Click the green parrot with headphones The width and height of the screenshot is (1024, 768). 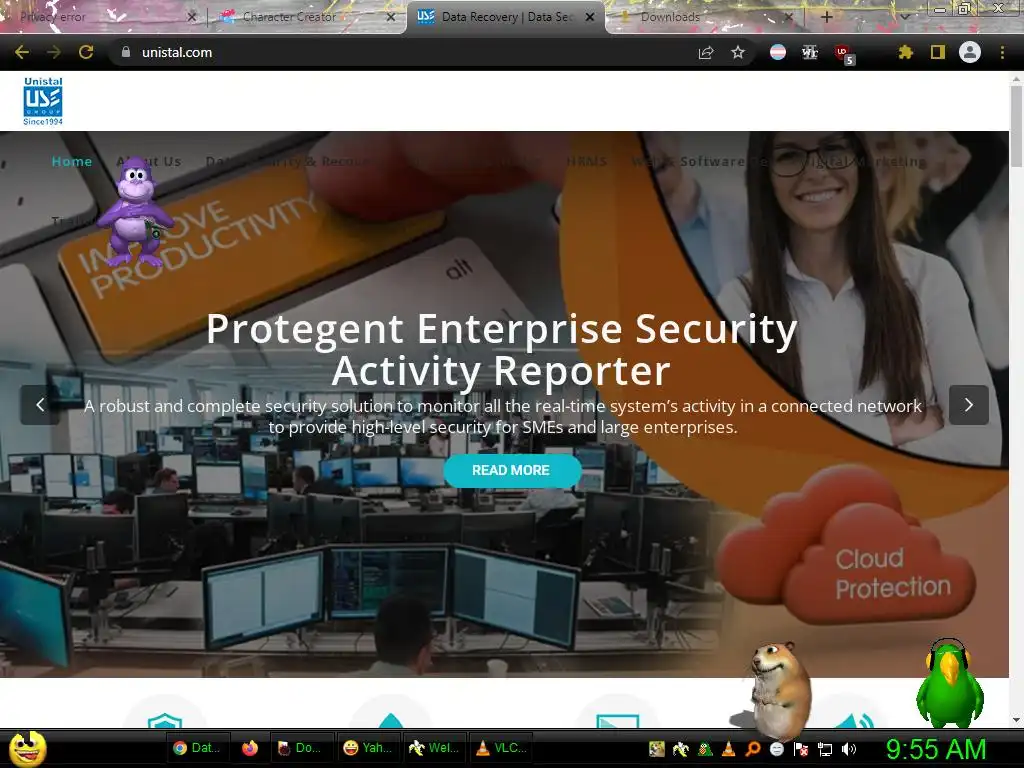click(950, 684)
